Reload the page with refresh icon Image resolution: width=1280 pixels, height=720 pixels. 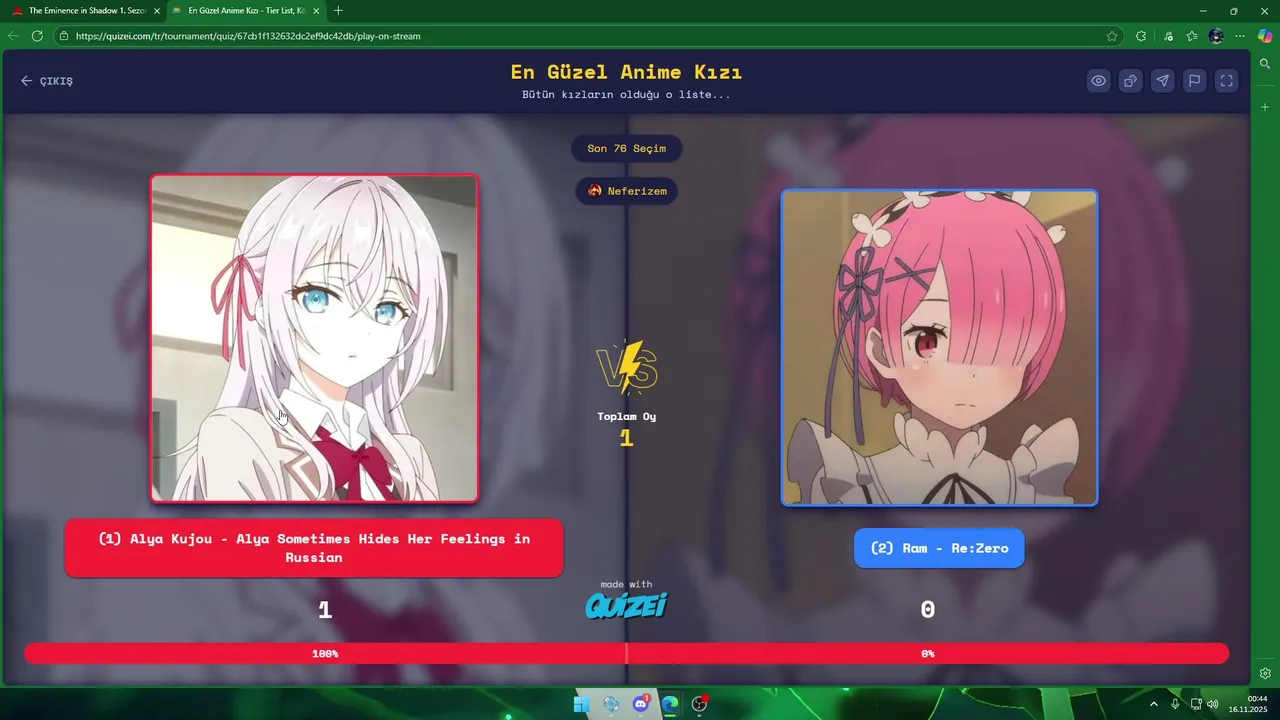pos(37,36)
